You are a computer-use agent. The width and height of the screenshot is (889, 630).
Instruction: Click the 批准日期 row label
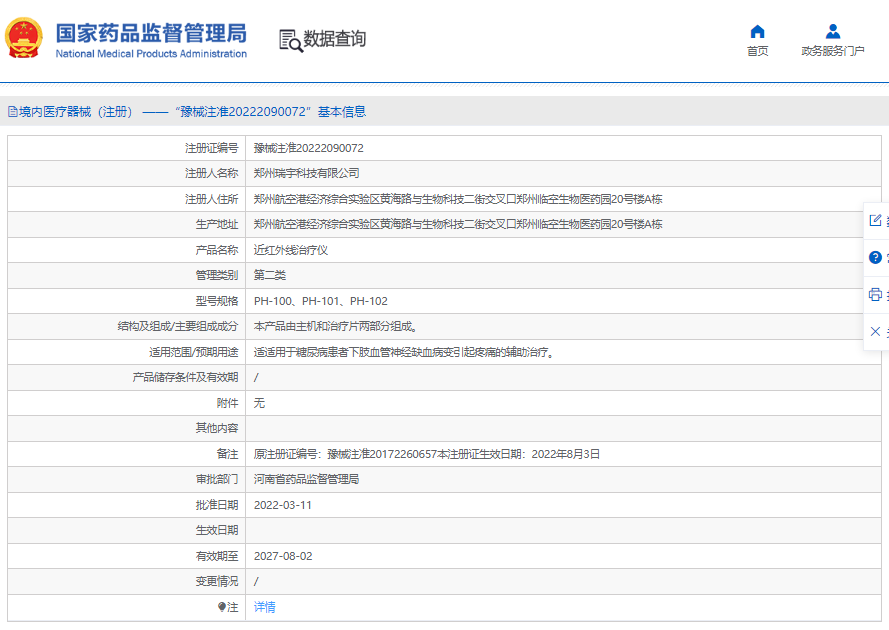tap(217, 505)
